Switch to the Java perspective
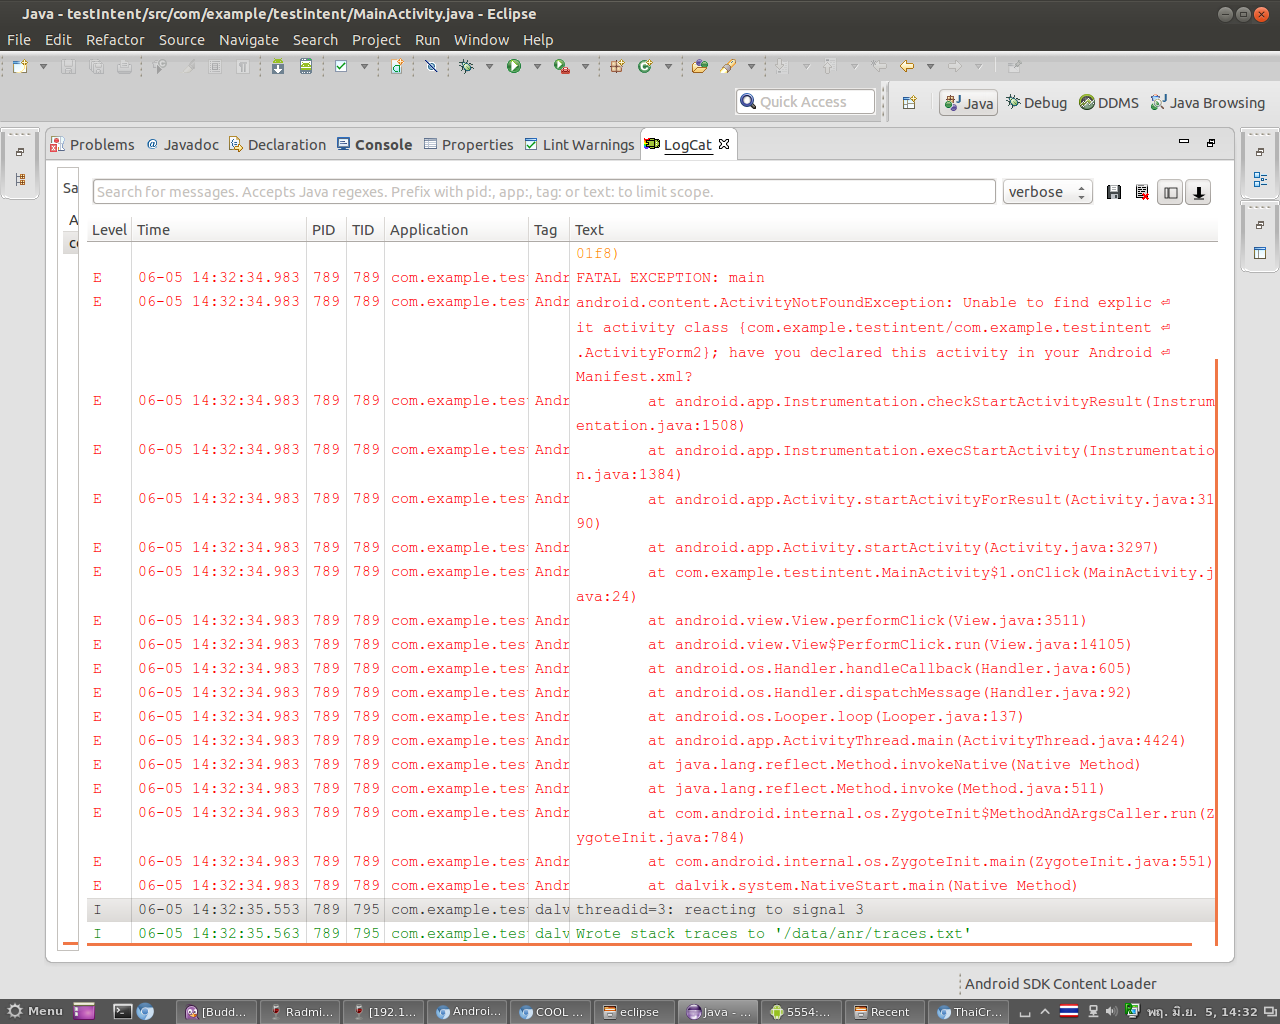 968,102
